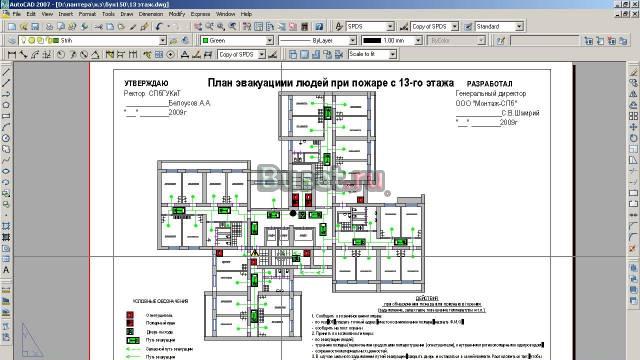Open the Modify menu

click(177, 14)
